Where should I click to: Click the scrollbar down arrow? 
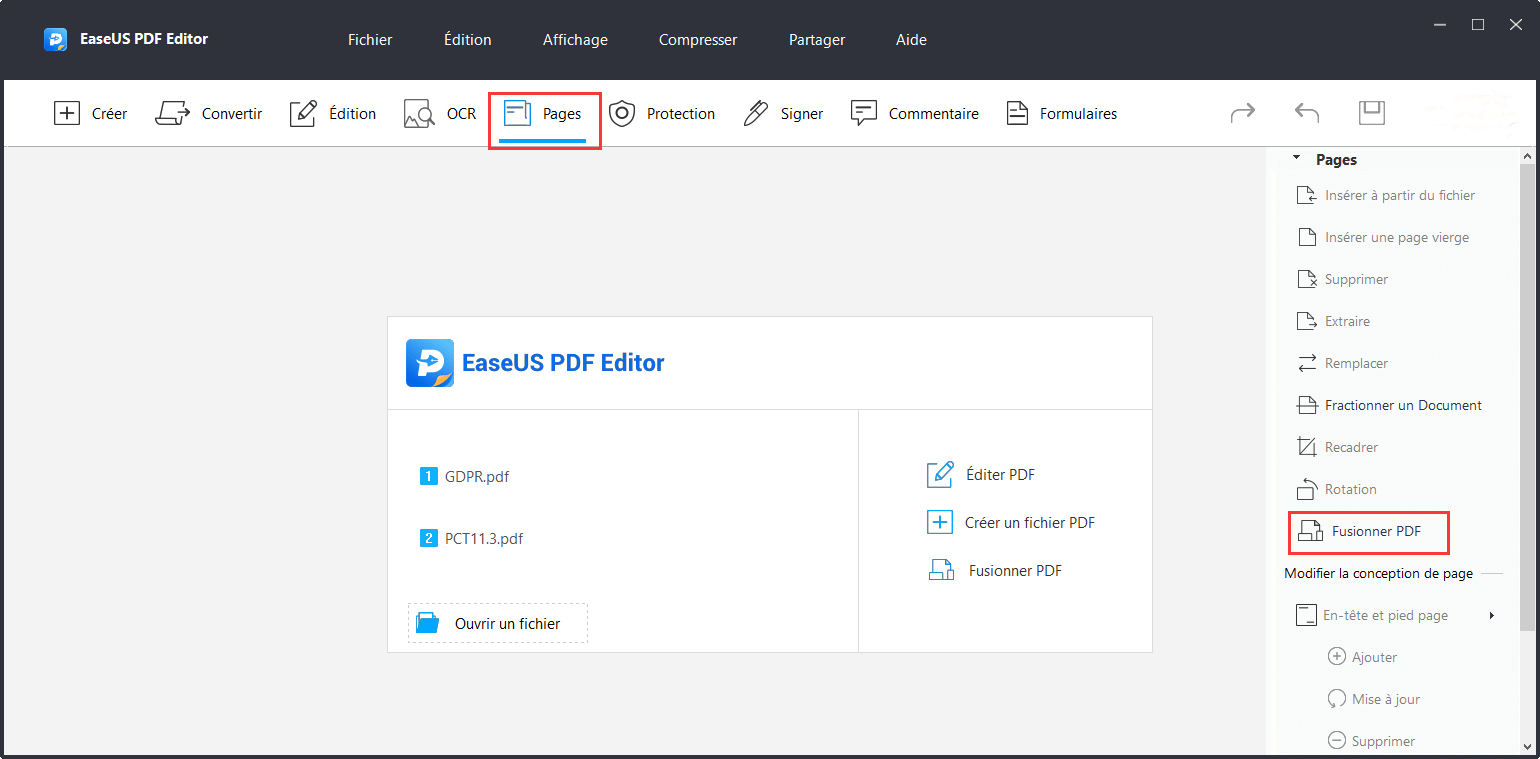(x=1527, y=746)
